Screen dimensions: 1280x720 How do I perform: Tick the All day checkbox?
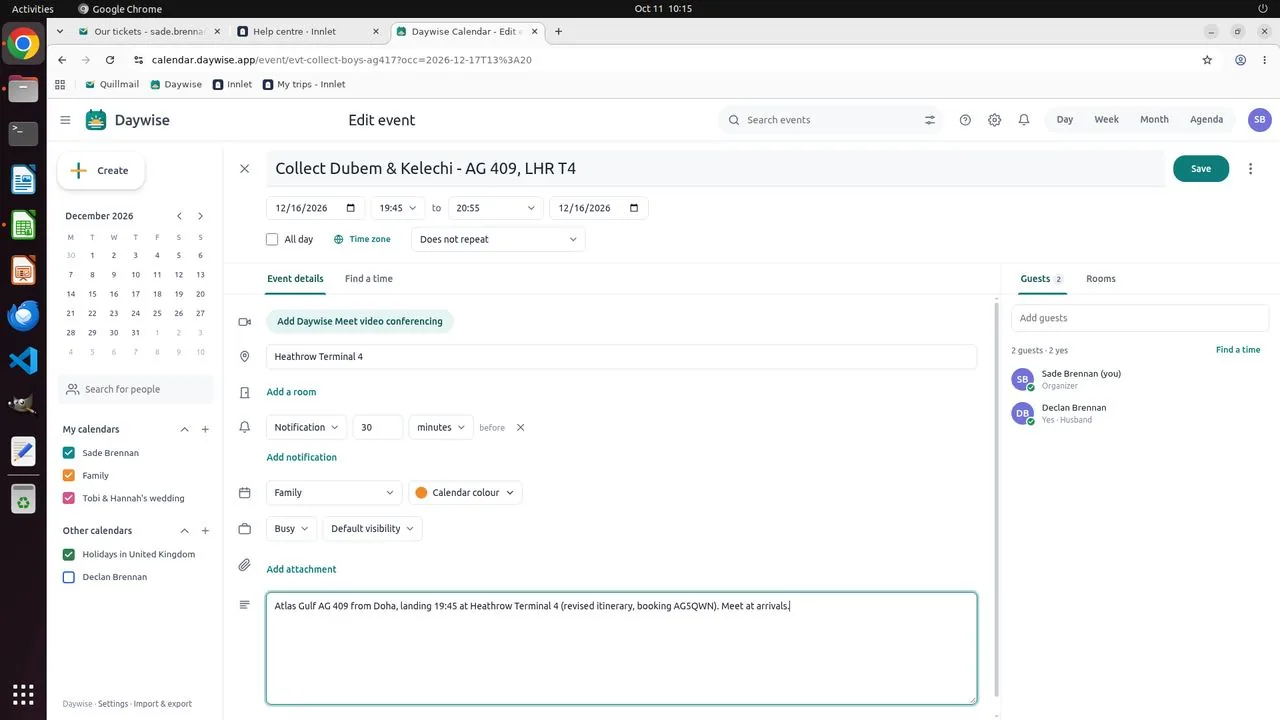(x=272, y=239)
